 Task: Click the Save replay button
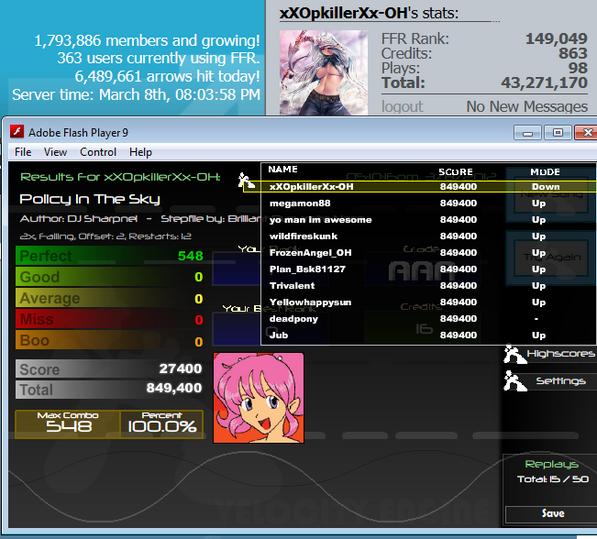point(552,513)
